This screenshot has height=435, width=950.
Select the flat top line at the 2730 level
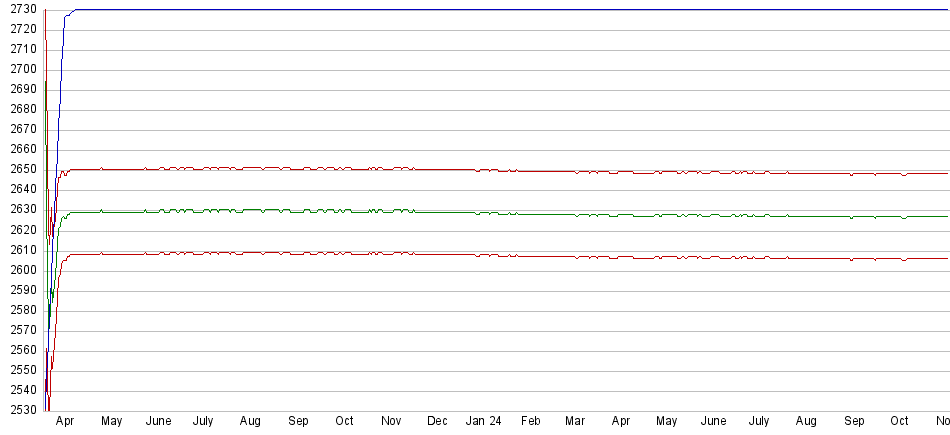pyautogui.click(x=500, y=10)
